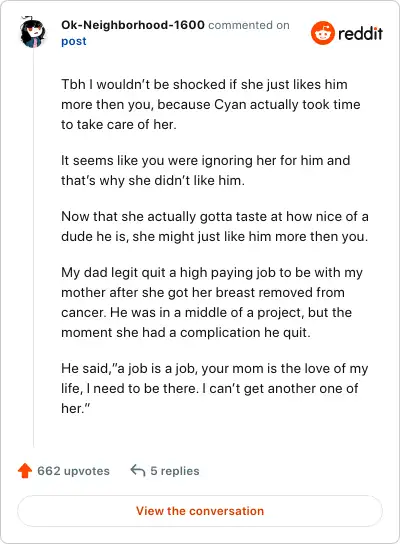This screenshot has height=544, width=400.
Task: Click the paragraph starting "Tbh I wouldn't be shocked"
Action: tap(211, 104)
